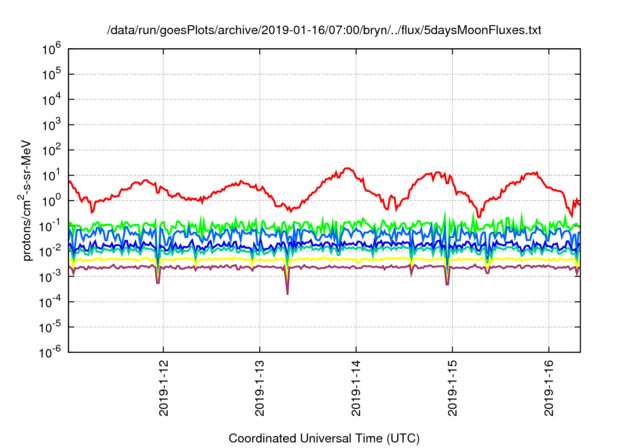
Task: Click the 10^-4 y-axis tick label
Action: (50, 302)
